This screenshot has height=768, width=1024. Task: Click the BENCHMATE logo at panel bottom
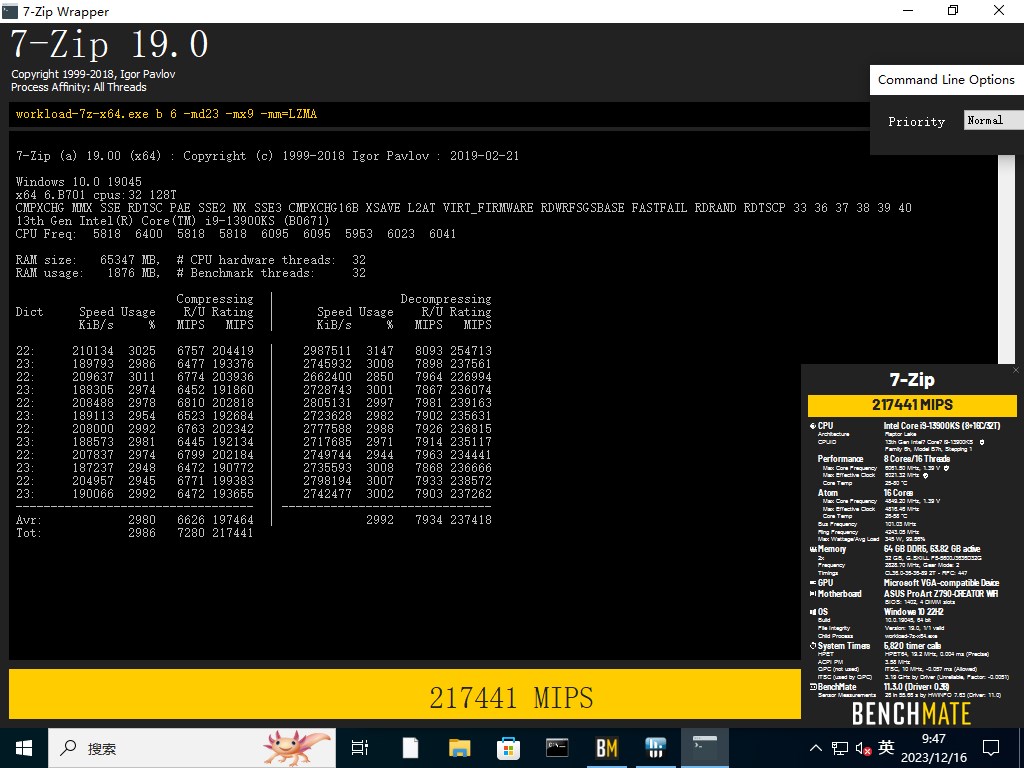(911, 713)
